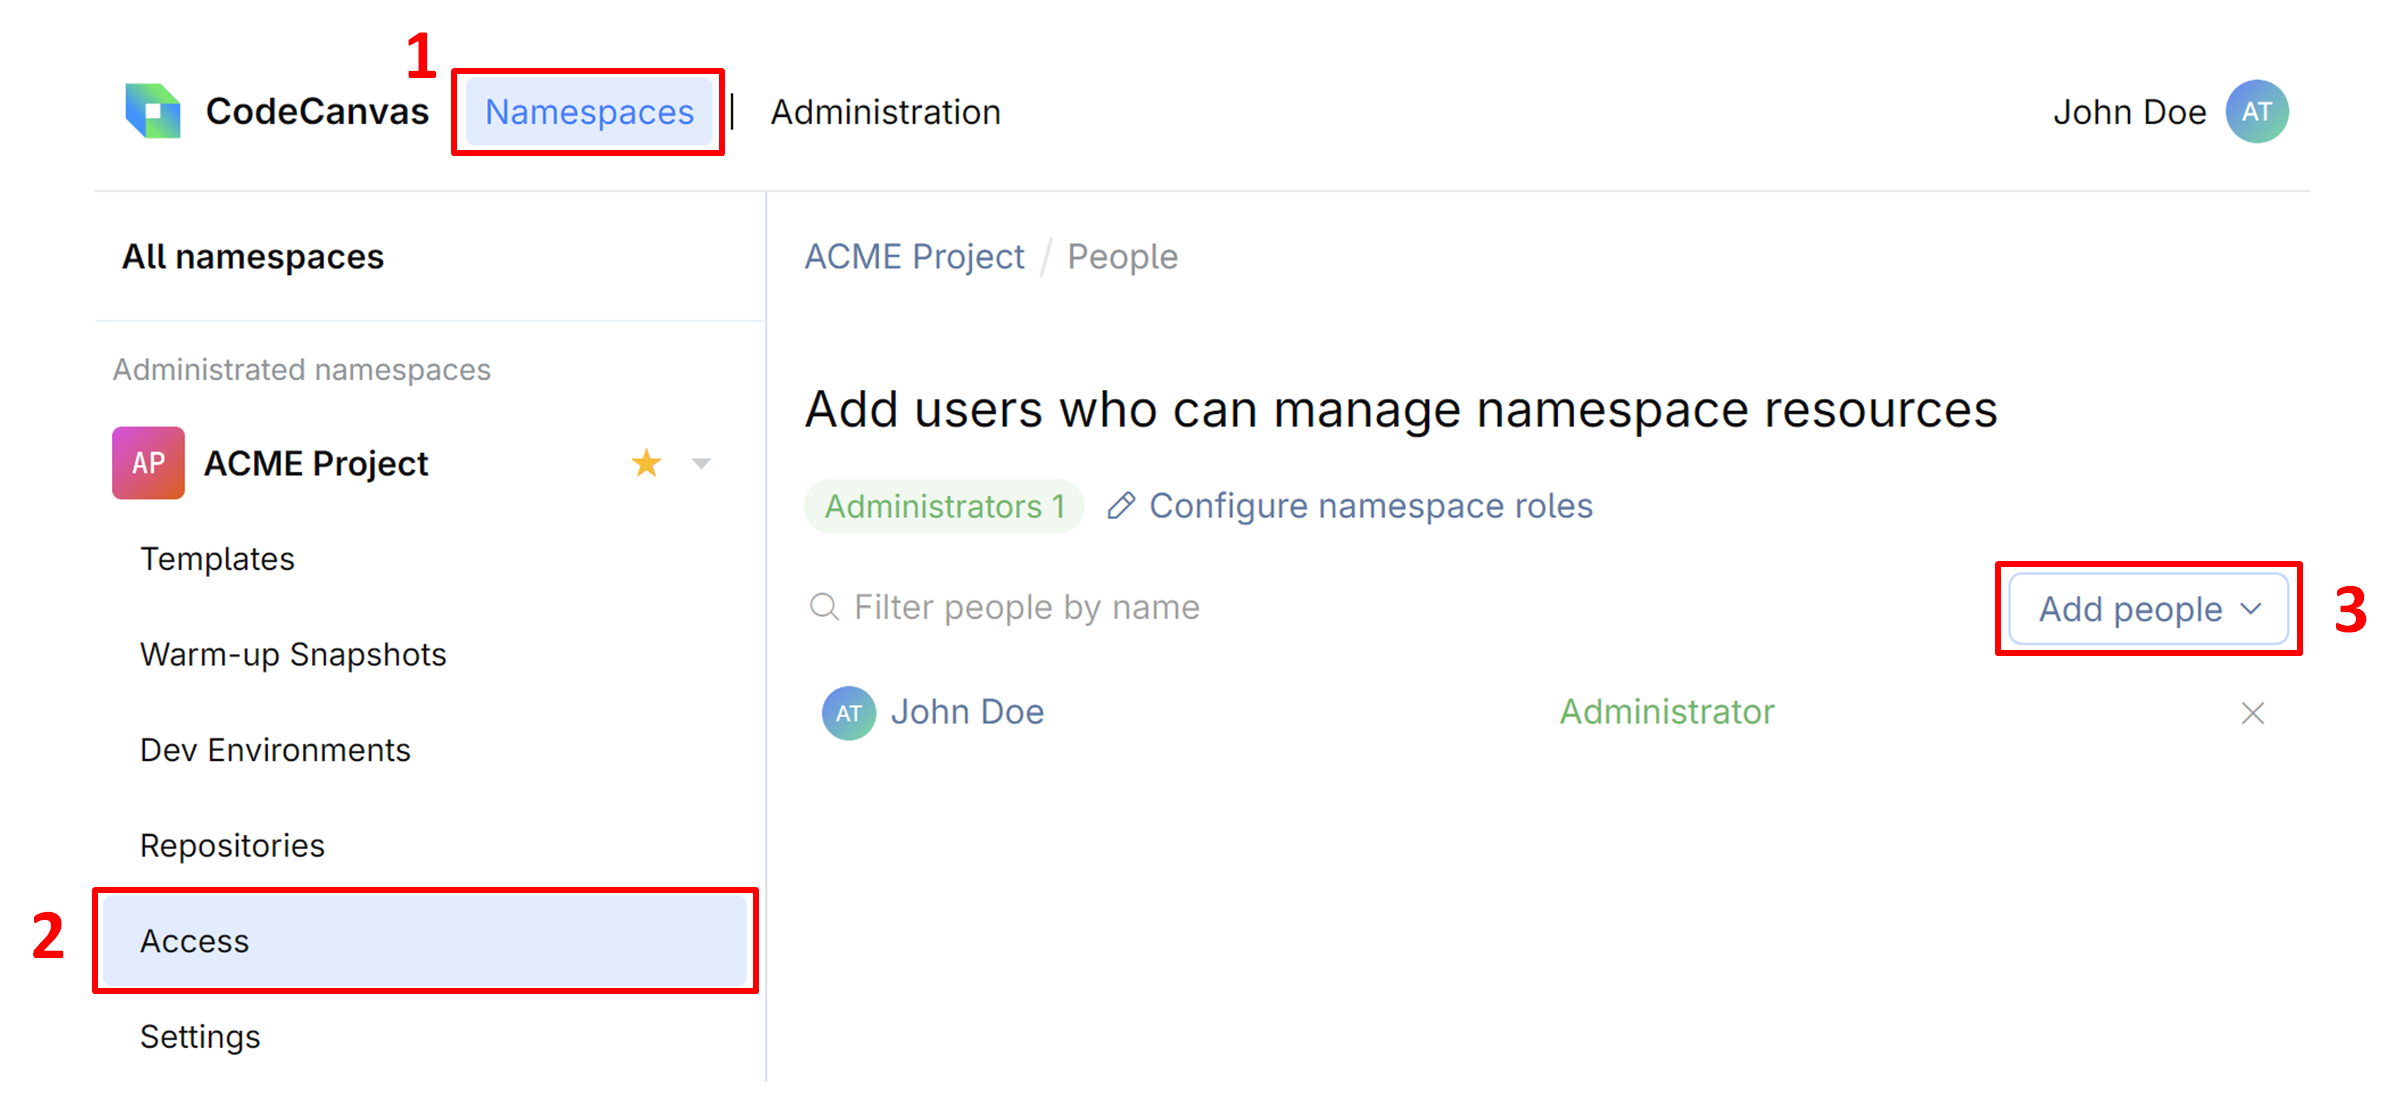Screen dimensions: 2406x1105
Task: Click the CodeCanvas logo icon
Action: pos(152,111)
